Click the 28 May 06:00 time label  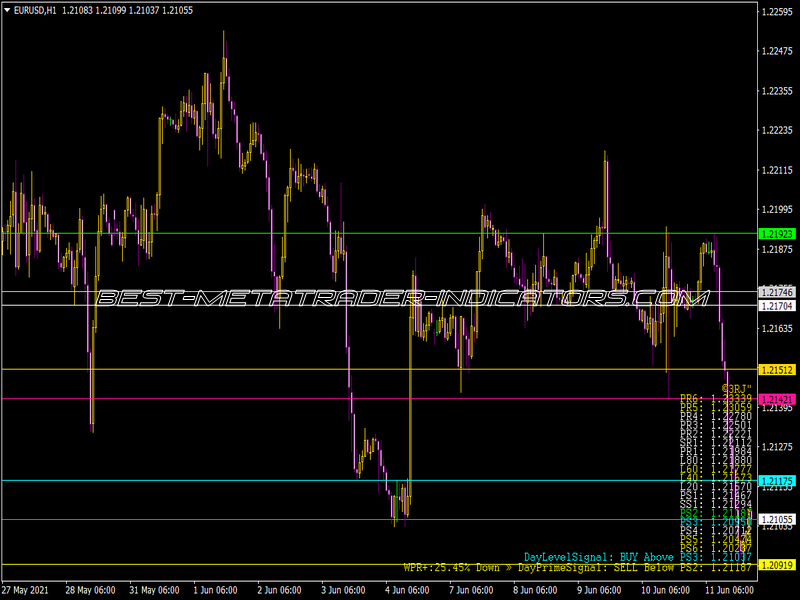(90, 590)
